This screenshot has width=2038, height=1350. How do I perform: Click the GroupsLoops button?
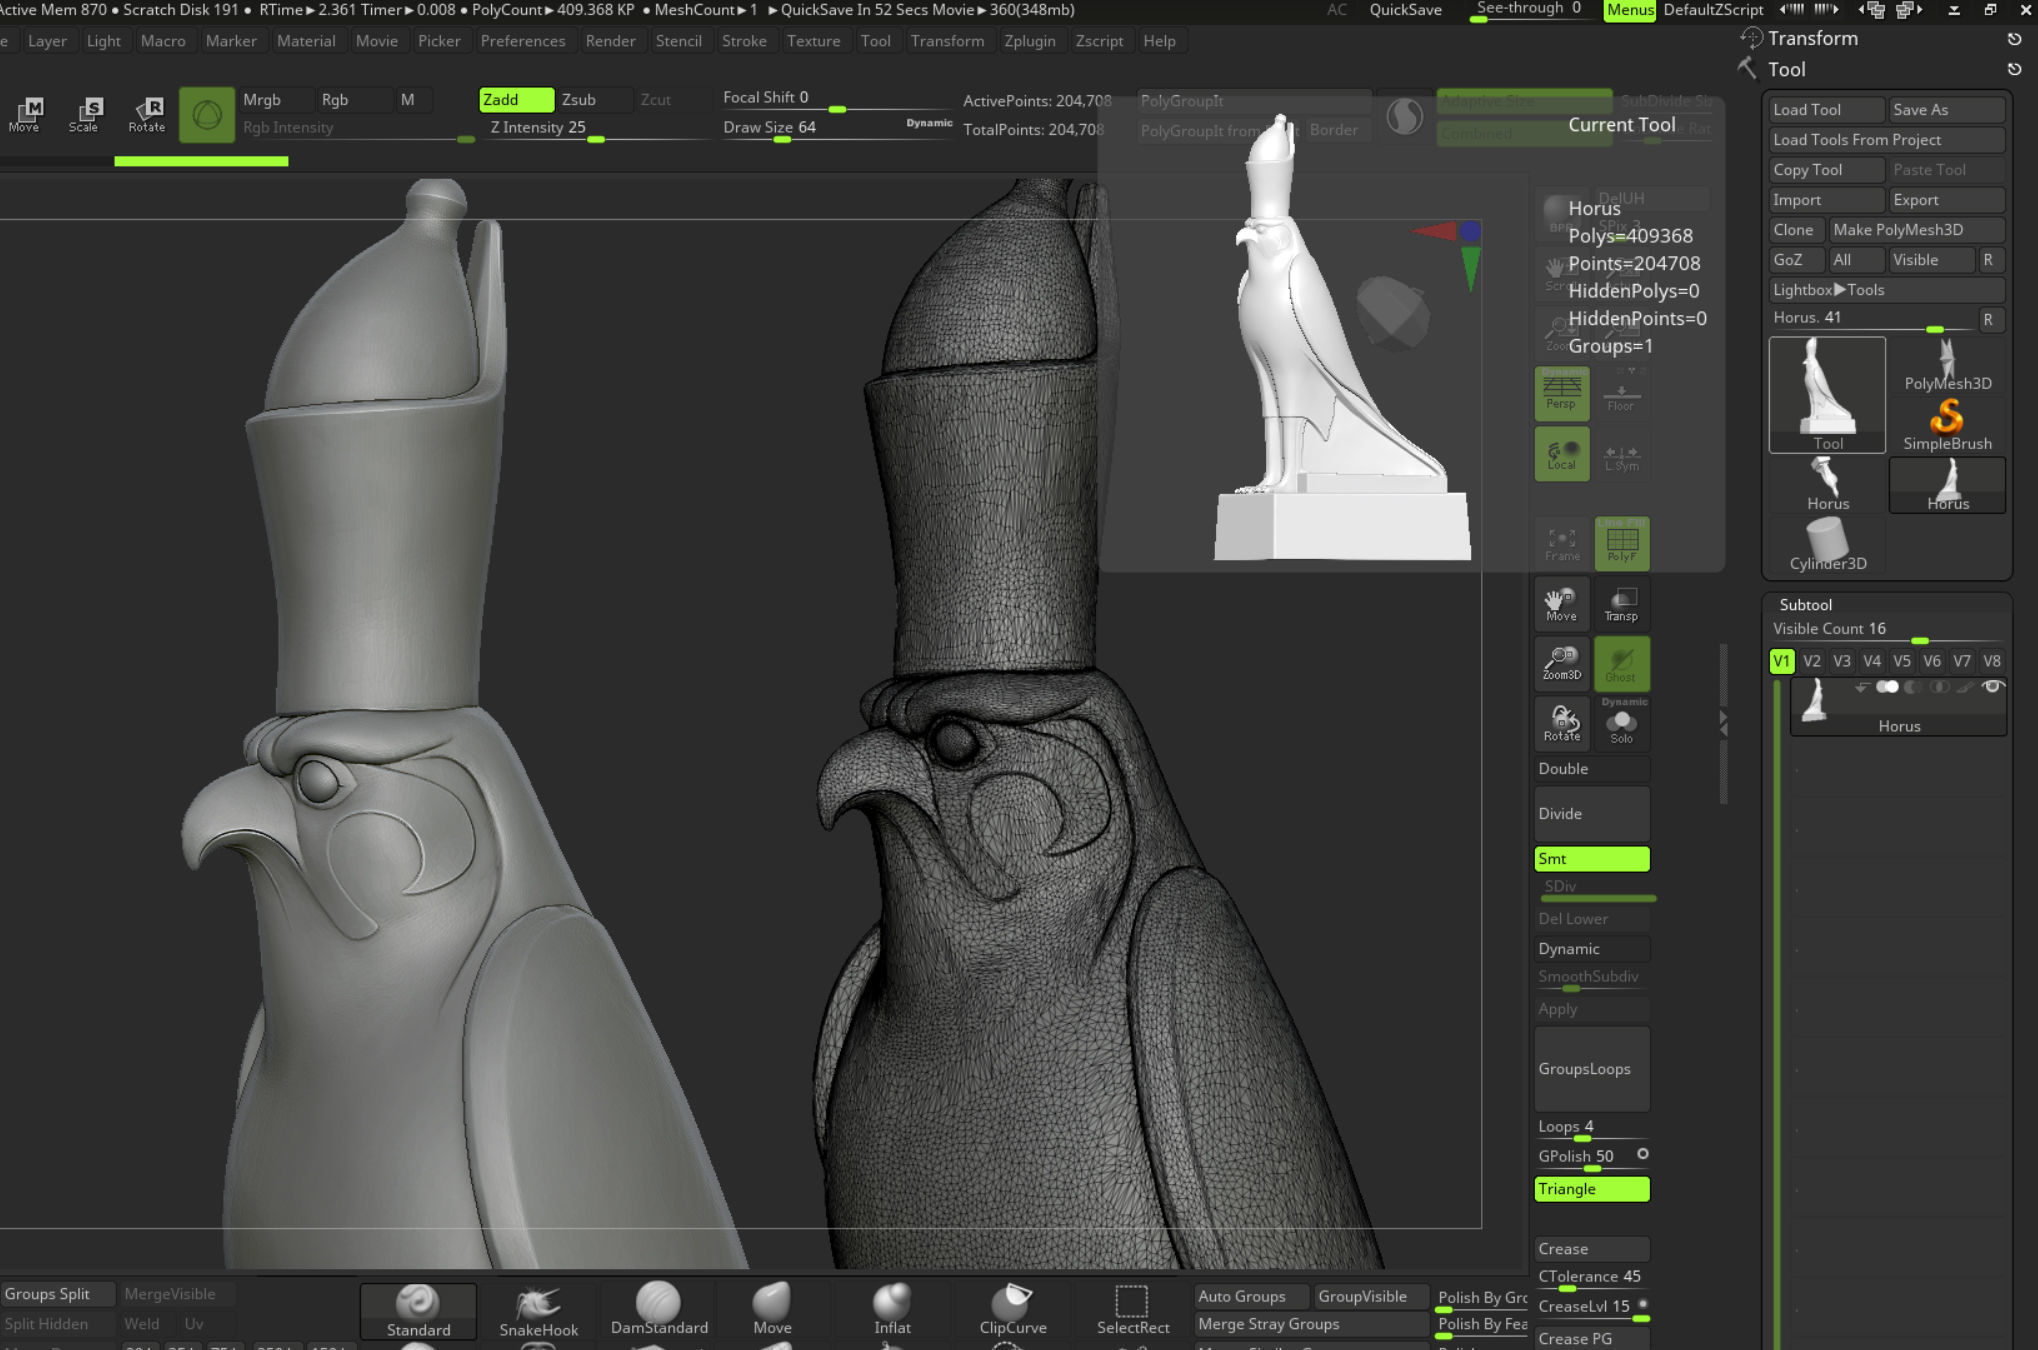coord(1591,1069)
